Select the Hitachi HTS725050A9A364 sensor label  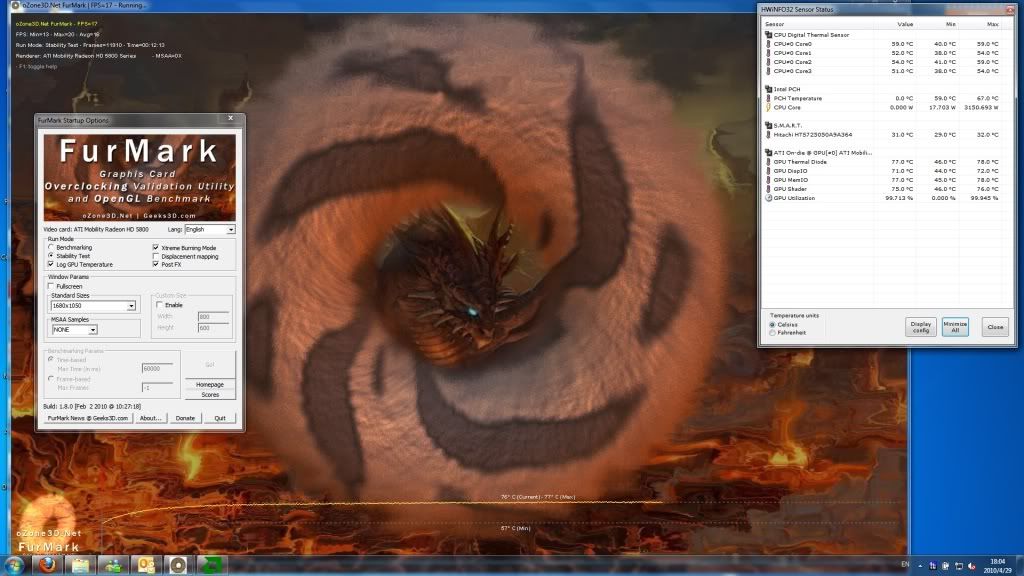tap(812, 135)
